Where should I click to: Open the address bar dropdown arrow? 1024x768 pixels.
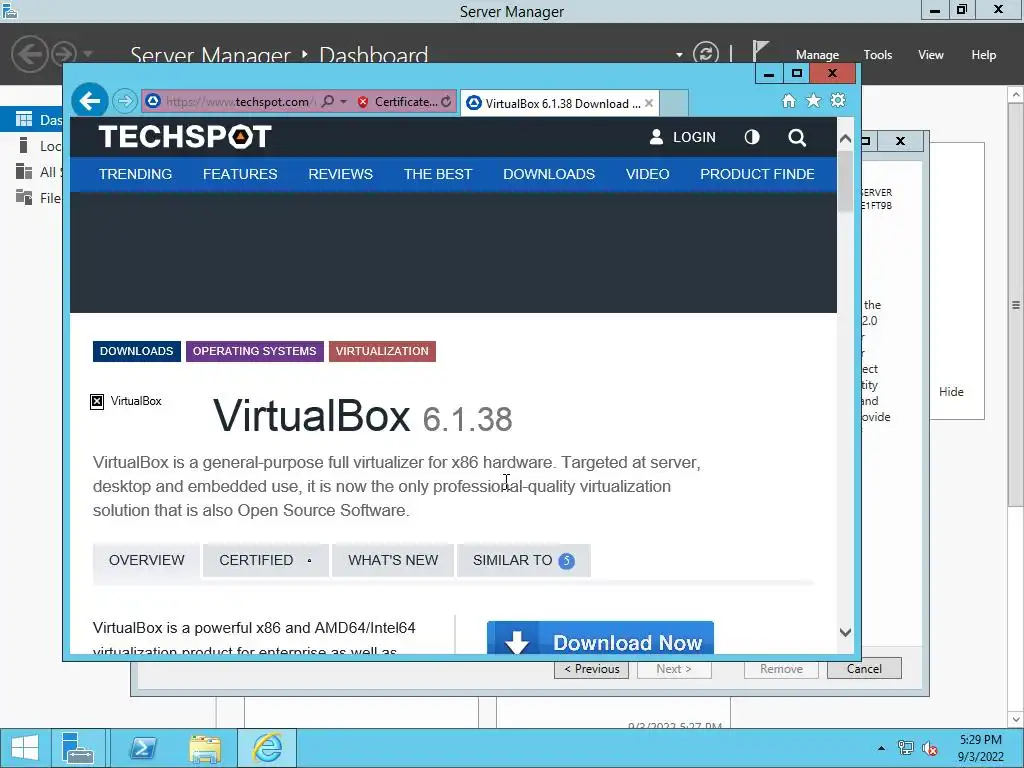coord(344,102)
